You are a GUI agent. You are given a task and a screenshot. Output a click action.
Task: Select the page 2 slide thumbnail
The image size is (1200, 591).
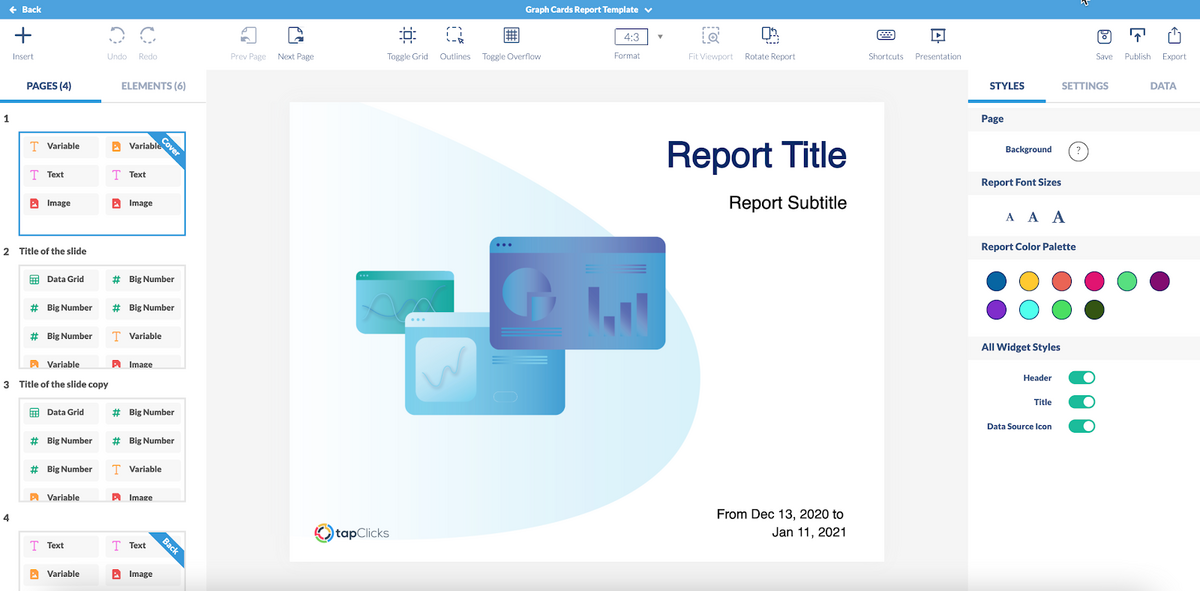tap(102, 318)
